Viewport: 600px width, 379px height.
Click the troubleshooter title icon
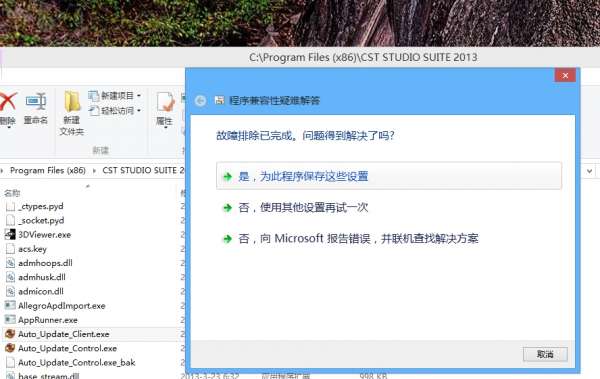[219, 100]
